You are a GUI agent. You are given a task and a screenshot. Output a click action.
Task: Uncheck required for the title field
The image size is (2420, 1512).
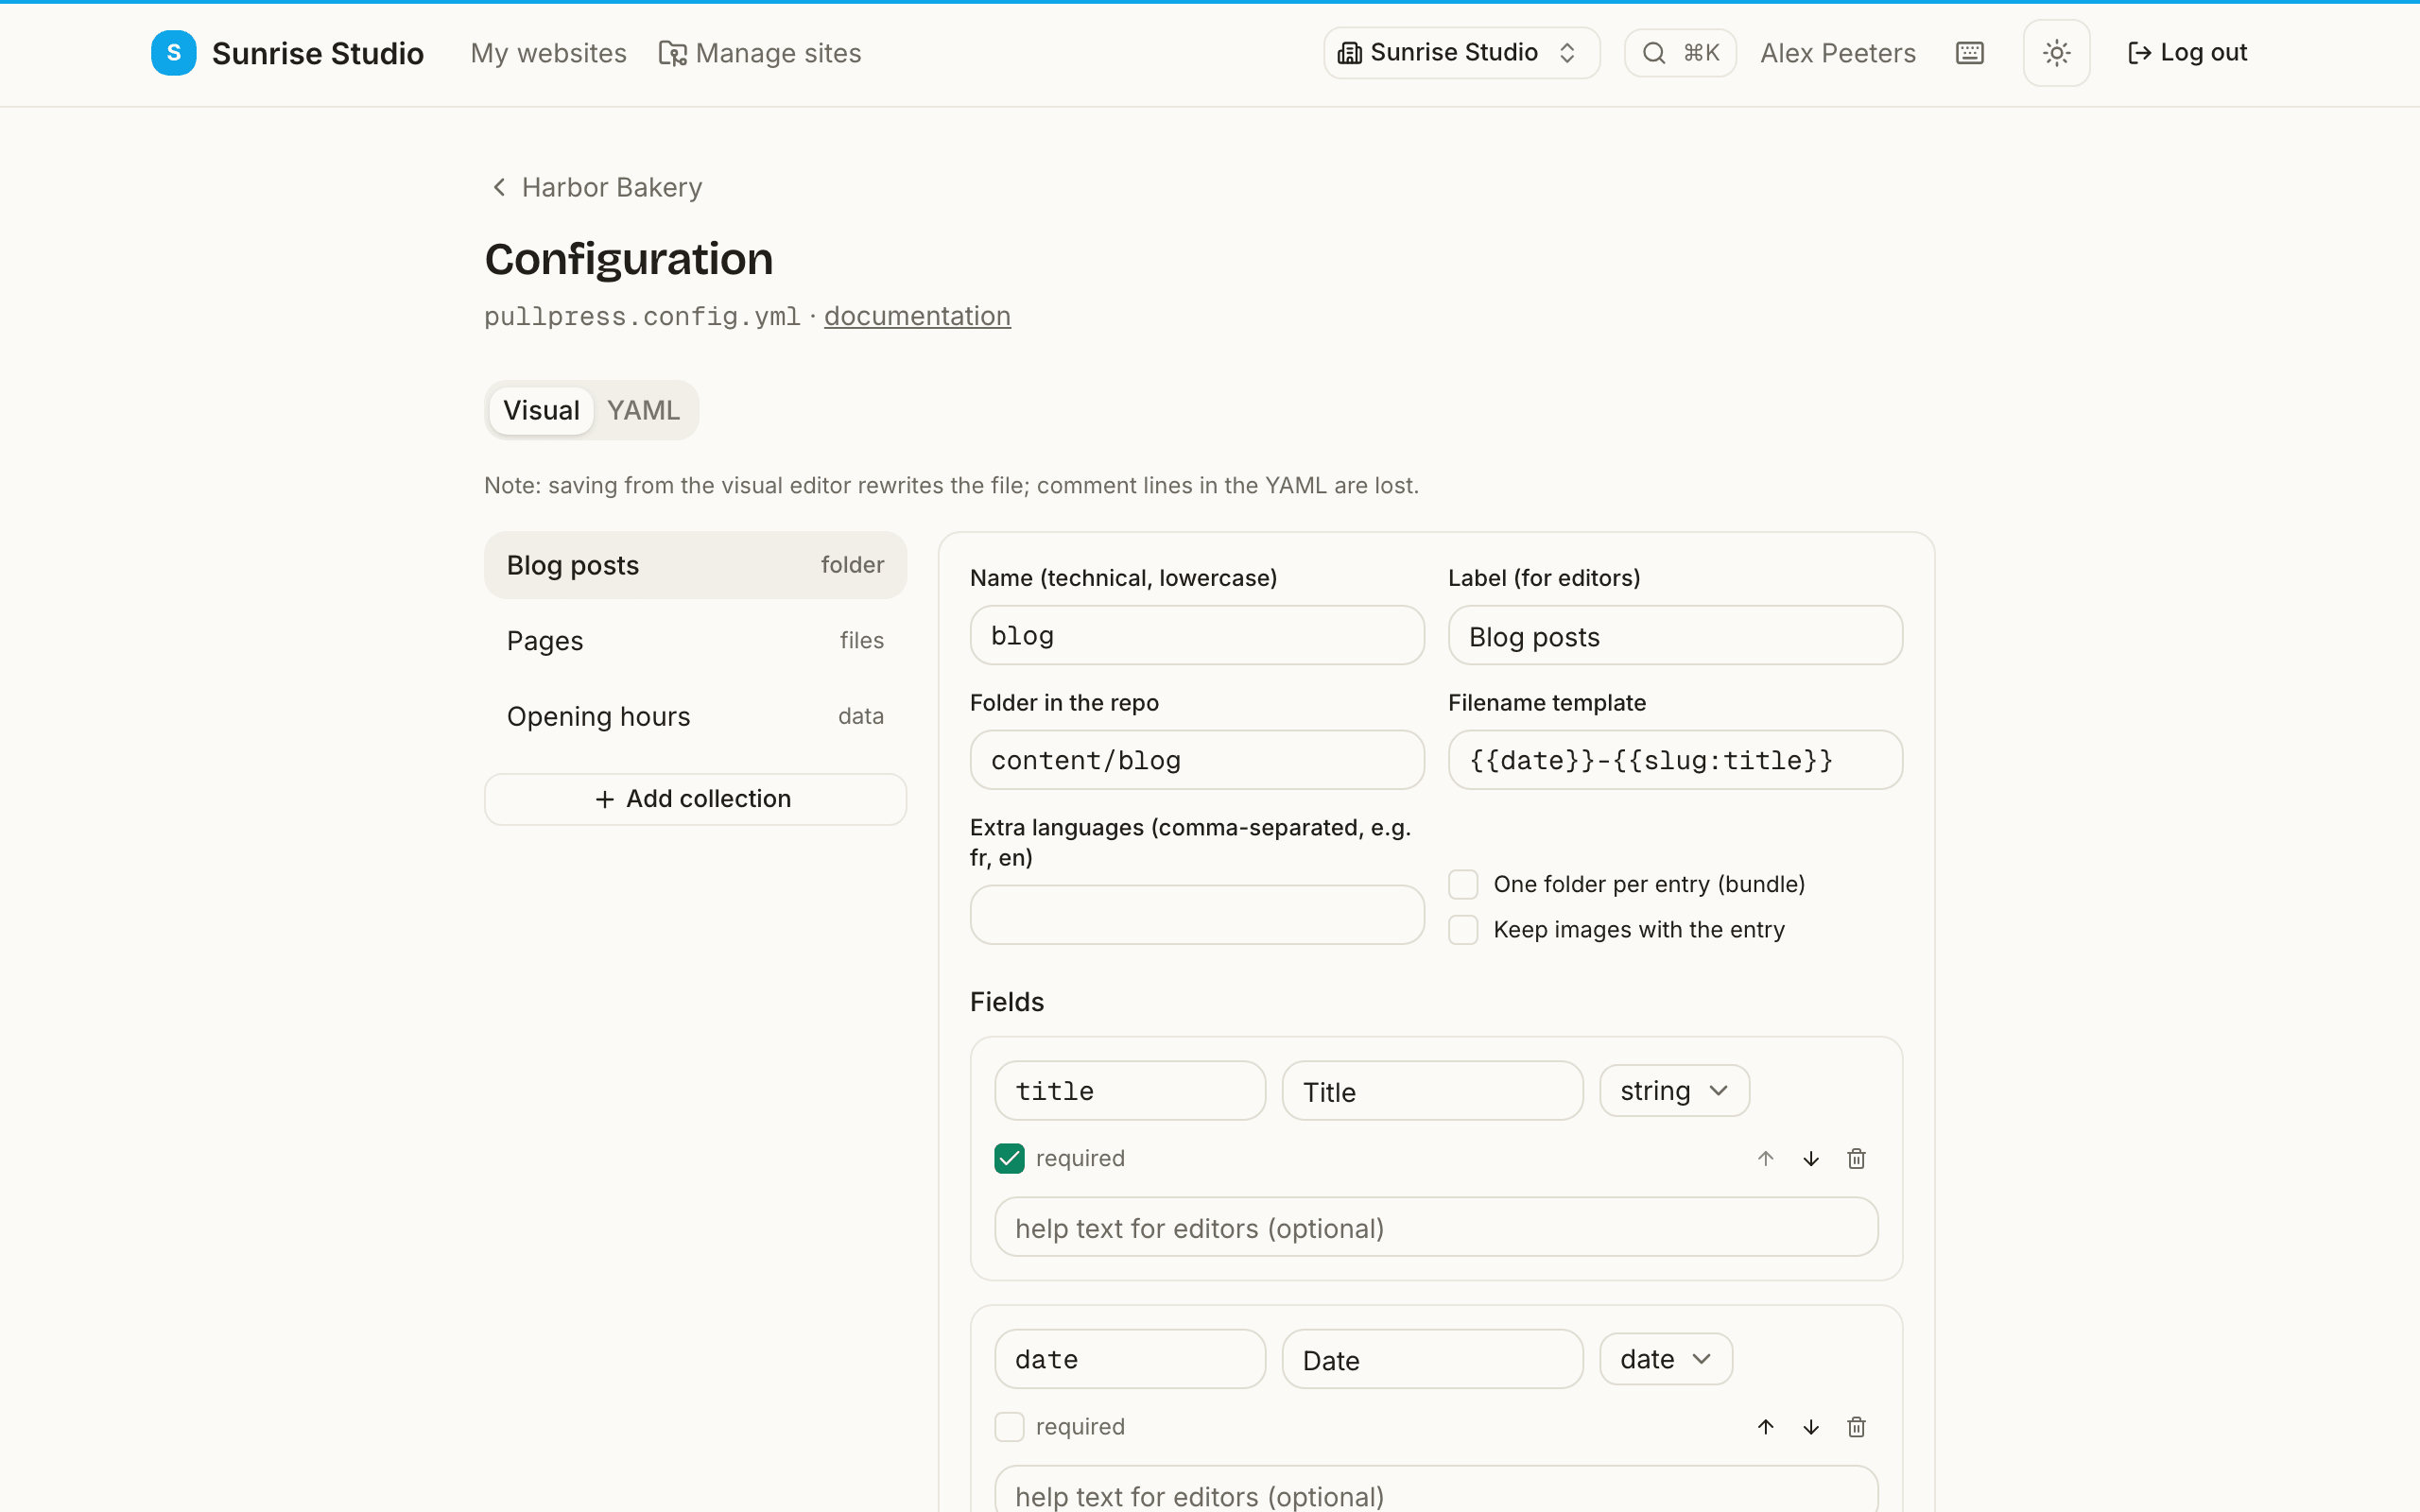(1009, 1158)
